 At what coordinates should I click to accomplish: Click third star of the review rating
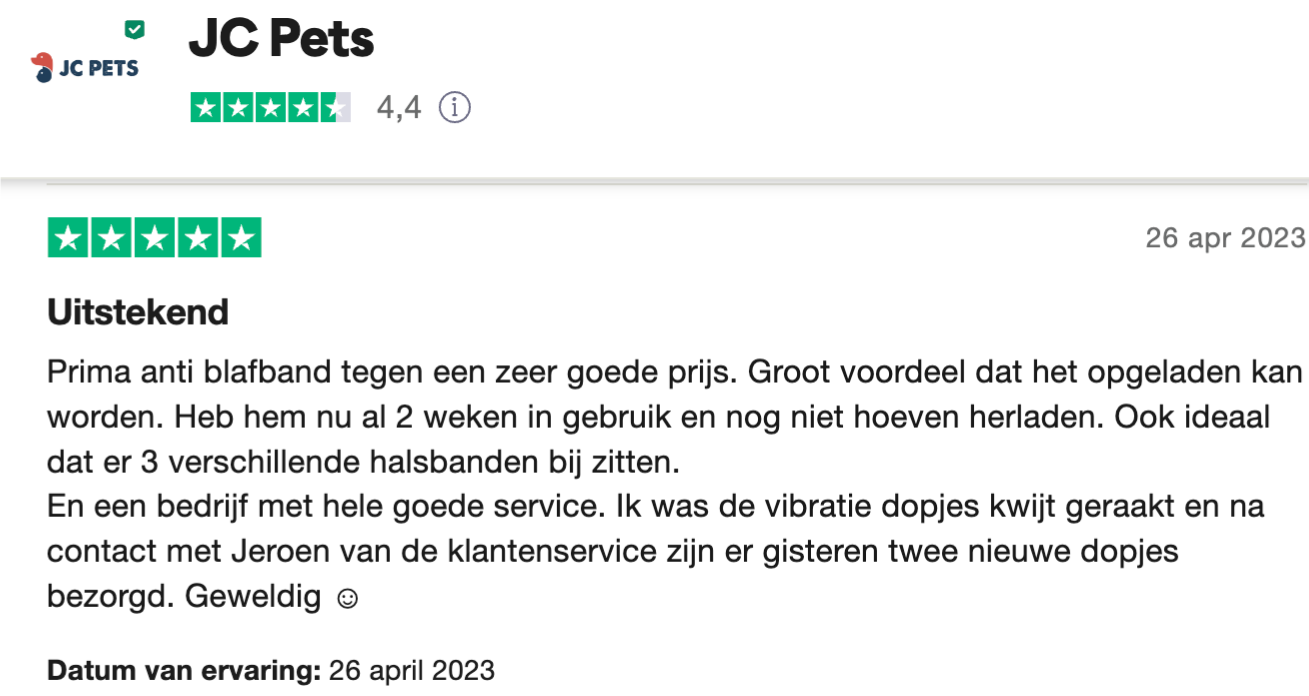click(155, 238)
